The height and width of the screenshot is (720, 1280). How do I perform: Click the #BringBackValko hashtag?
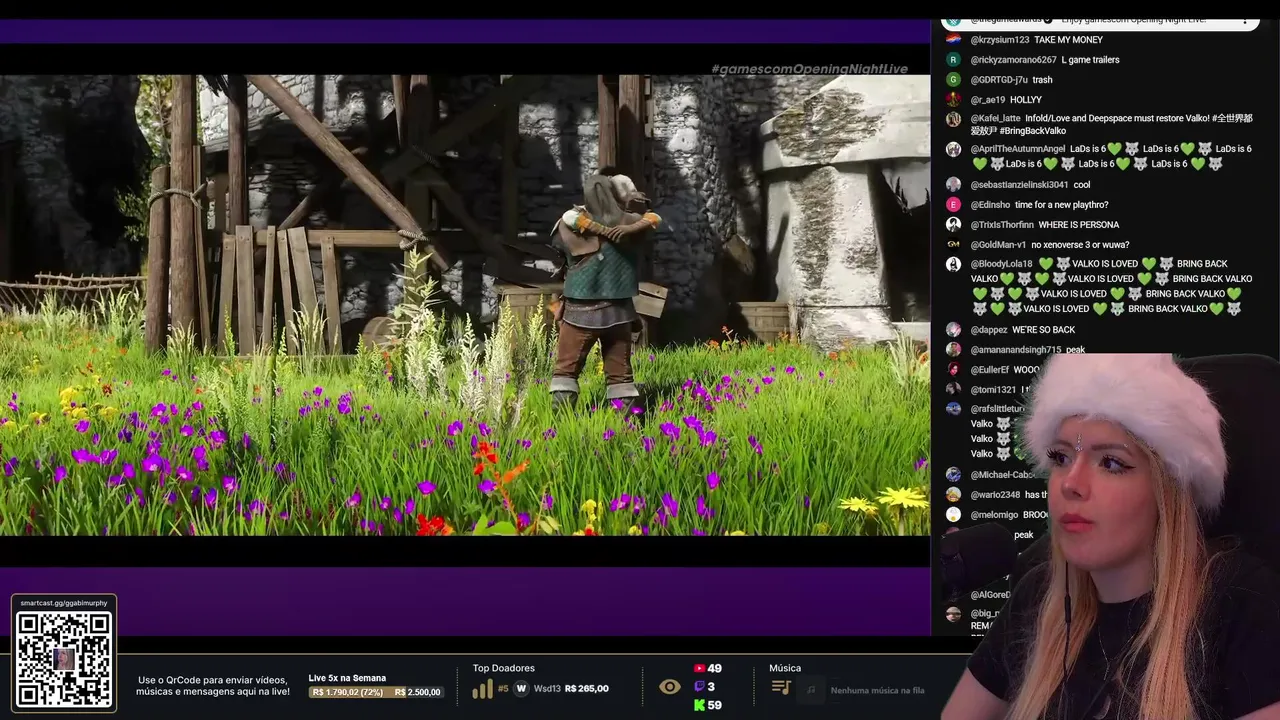coord(1032,131)
